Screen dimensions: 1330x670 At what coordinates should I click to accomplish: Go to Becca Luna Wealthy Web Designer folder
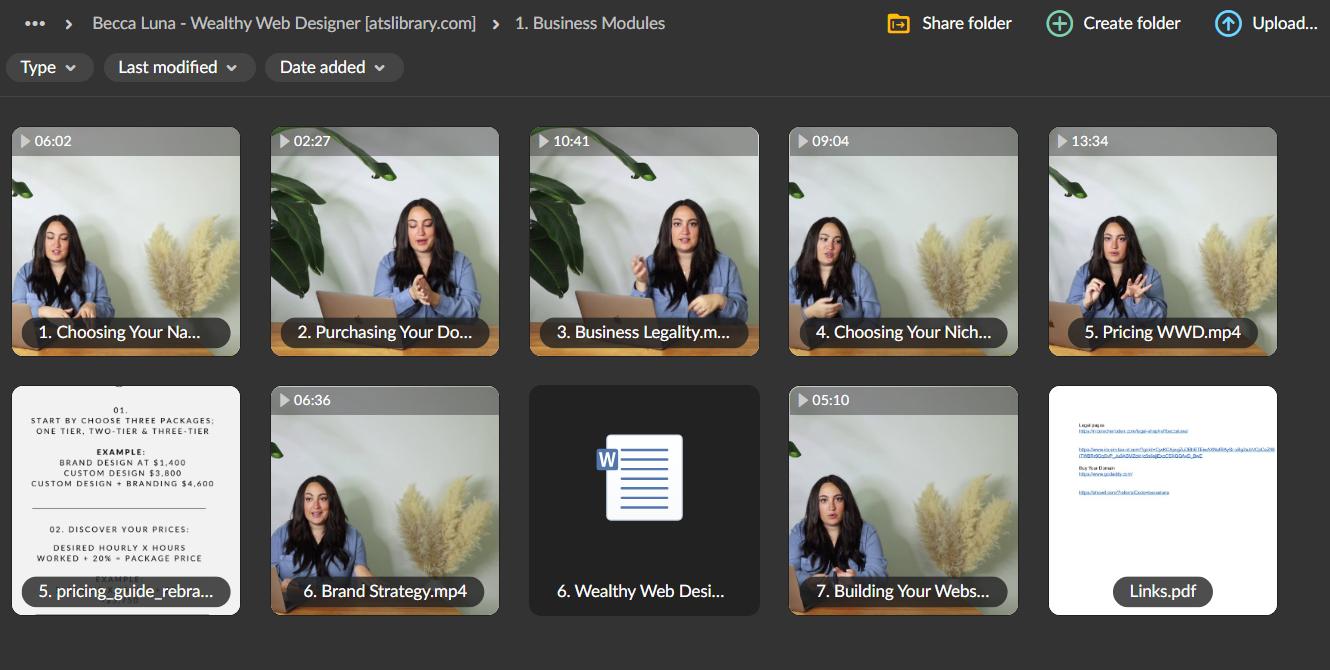click(x=284, y=23)
